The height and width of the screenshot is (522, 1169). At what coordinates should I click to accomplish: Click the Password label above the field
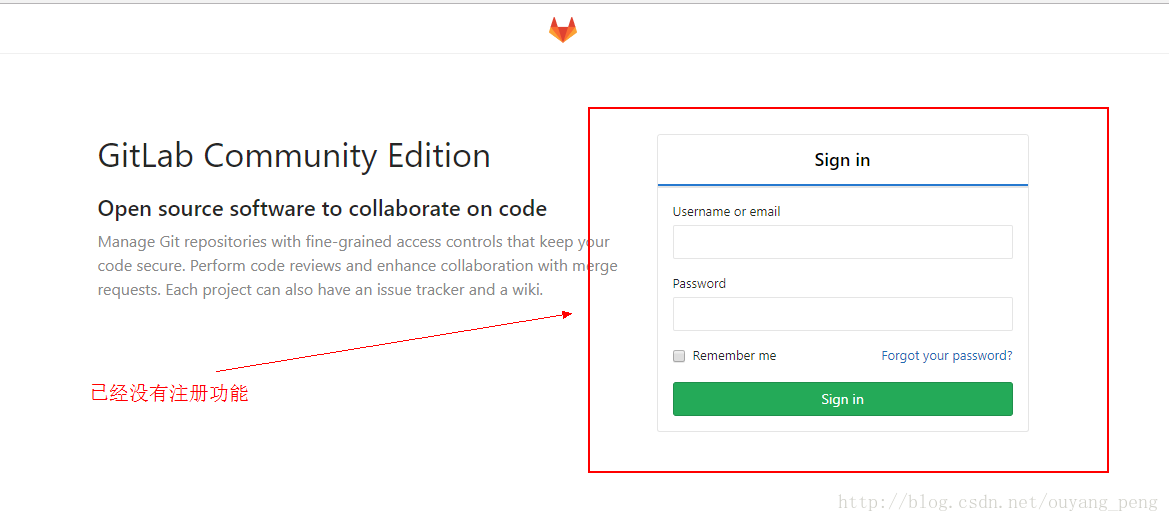[x=699, y=283]
